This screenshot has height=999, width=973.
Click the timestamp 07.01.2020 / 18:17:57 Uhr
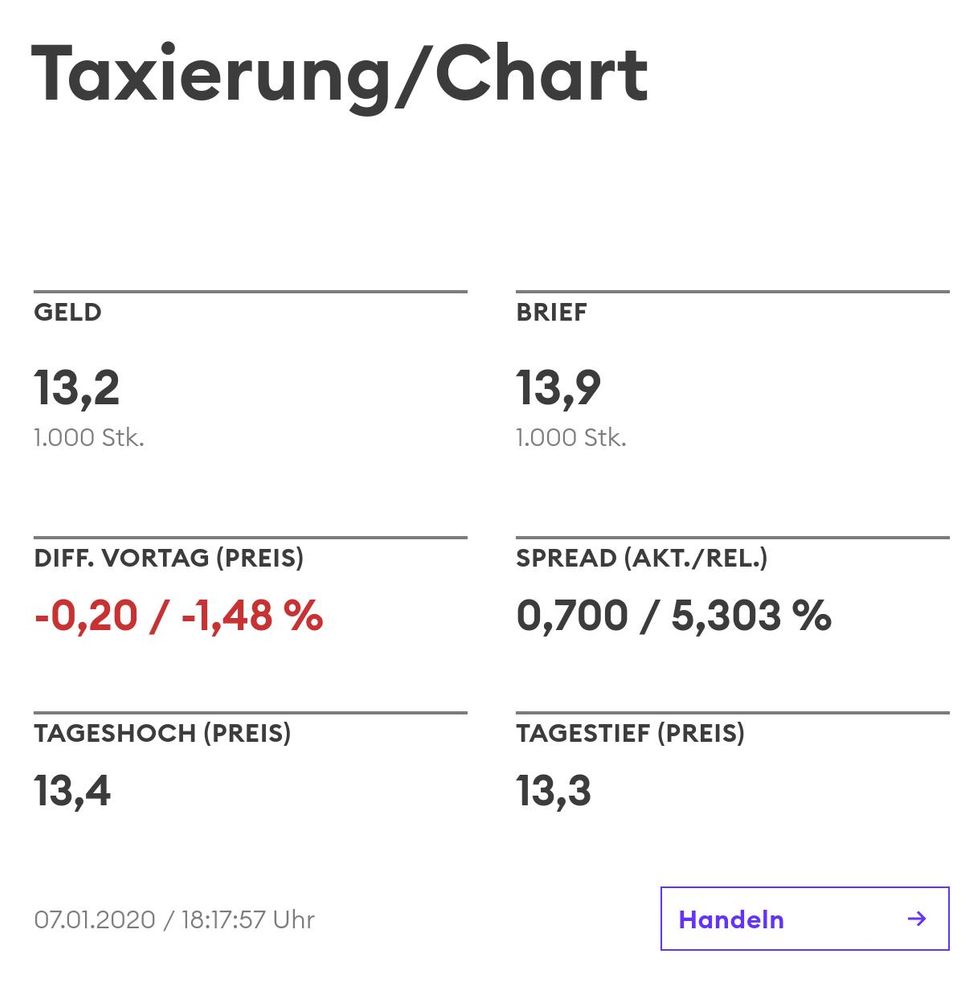point(174,920)
